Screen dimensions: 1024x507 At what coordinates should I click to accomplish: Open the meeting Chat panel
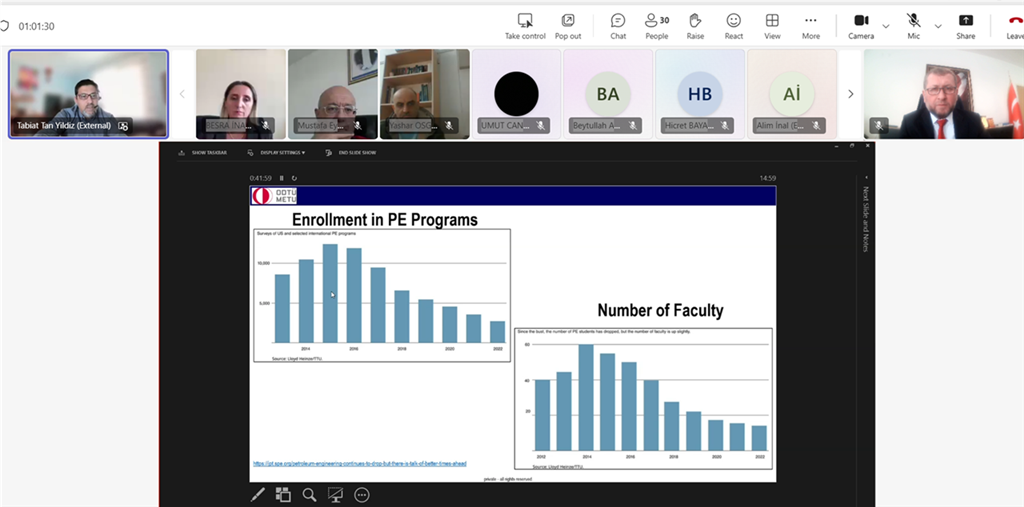(618, 26)
